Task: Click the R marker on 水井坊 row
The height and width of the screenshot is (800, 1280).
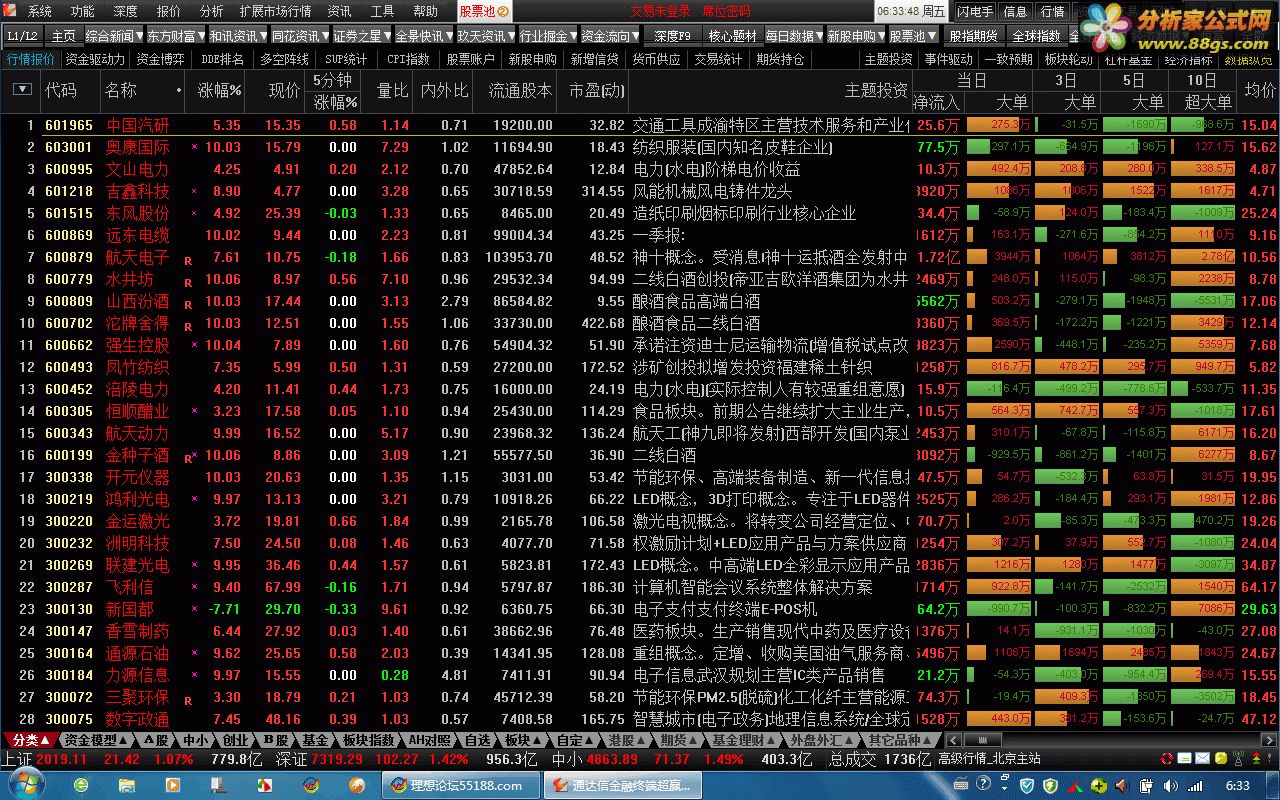Action: [187, 282]
